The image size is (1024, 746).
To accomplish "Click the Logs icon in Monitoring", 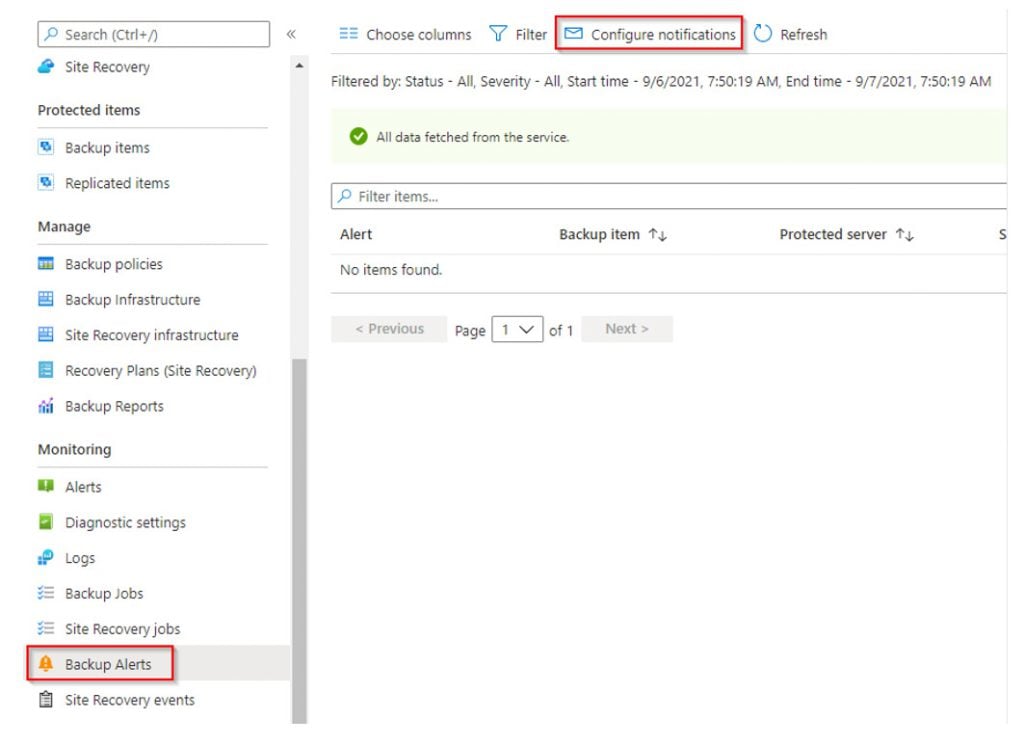I will (x=45, y=558).
